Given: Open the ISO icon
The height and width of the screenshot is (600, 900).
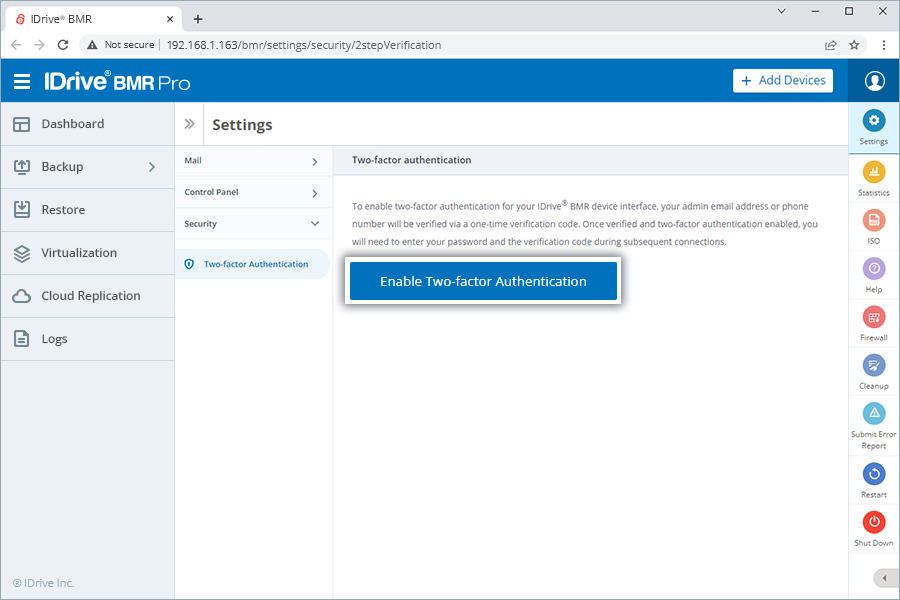Looking at the screenshot, I should [x=874, y=220].
